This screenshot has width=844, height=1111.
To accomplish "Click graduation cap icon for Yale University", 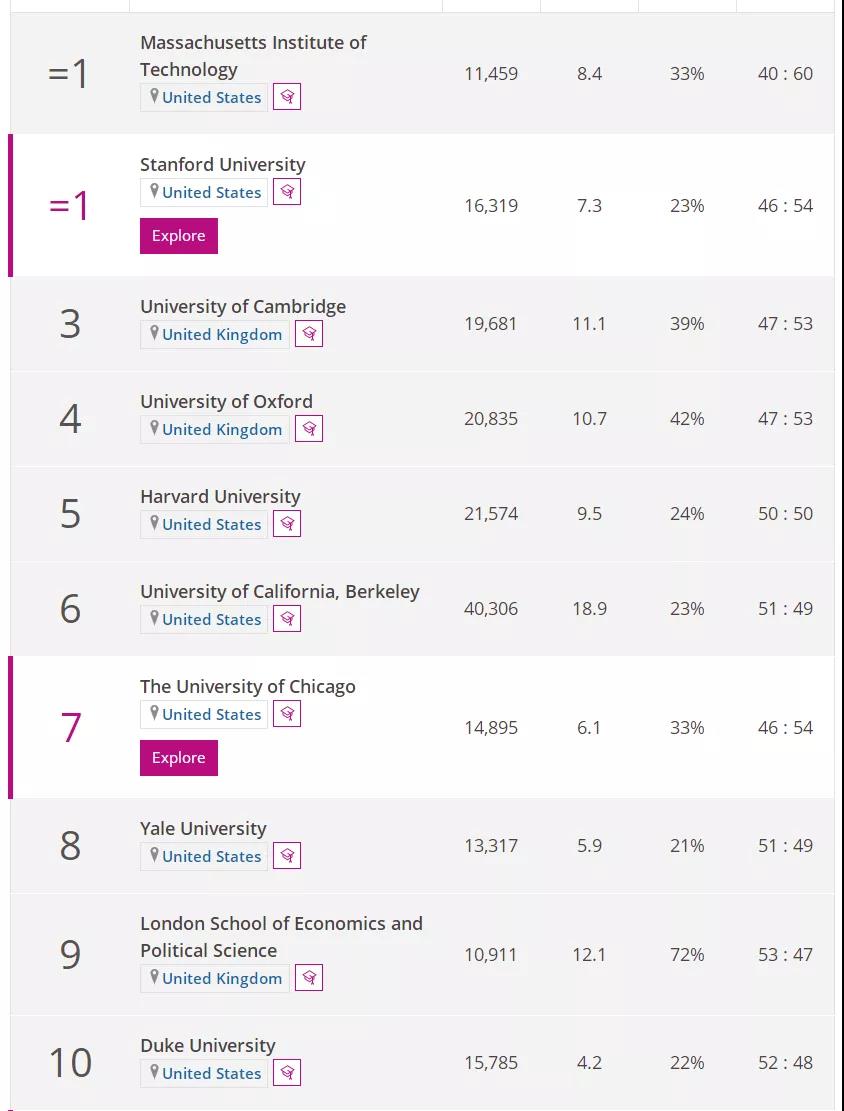I will [287, 855].
